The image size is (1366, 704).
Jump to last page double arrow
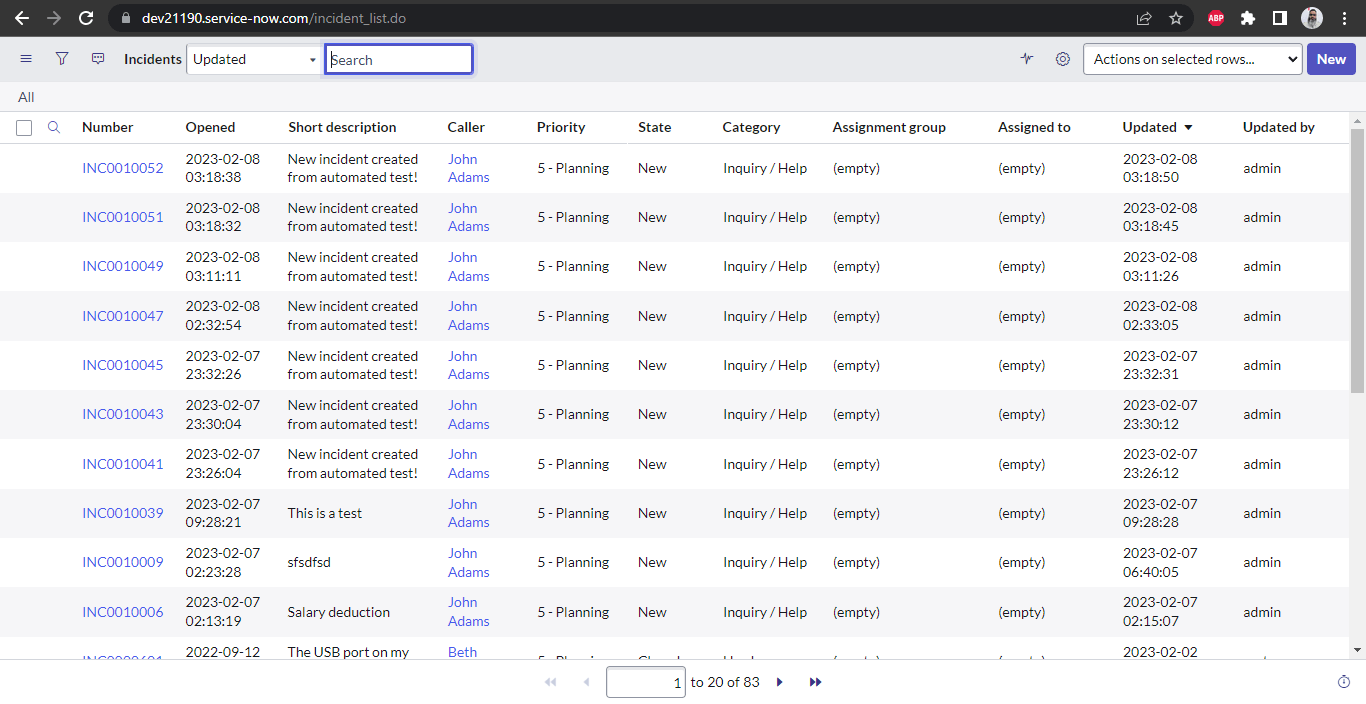click(815, 682)
